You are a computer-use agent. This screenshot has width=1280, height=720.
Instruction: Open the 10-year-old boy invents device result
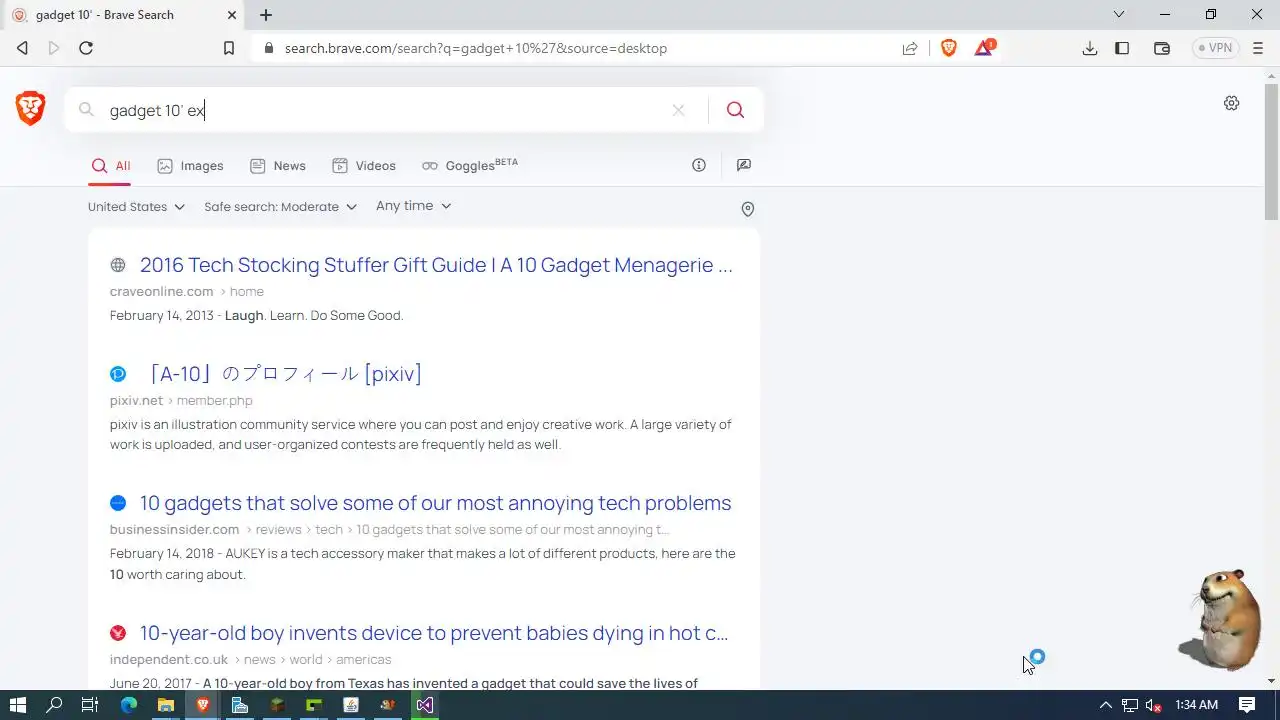pyautogui.click(x=434, y=633)
